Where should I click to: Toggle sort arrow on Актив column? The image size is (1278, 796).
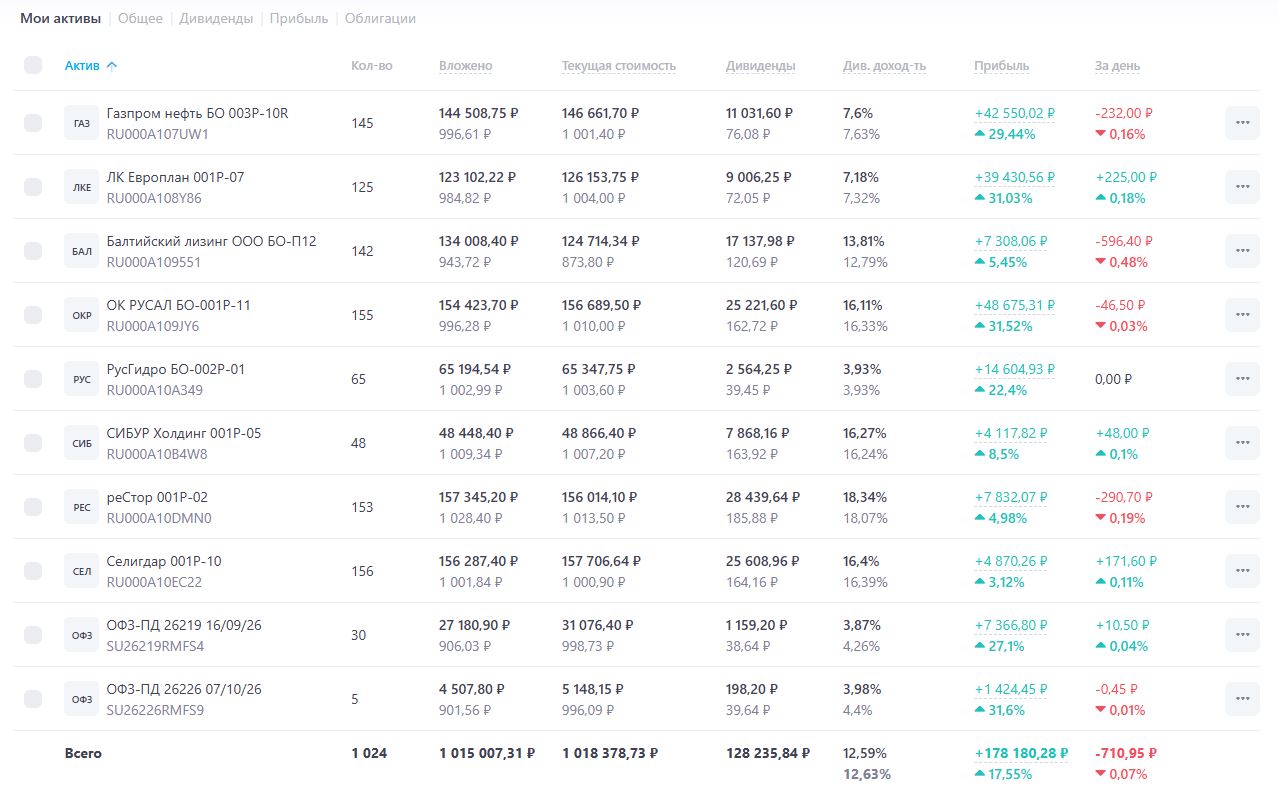coord(112,66)
